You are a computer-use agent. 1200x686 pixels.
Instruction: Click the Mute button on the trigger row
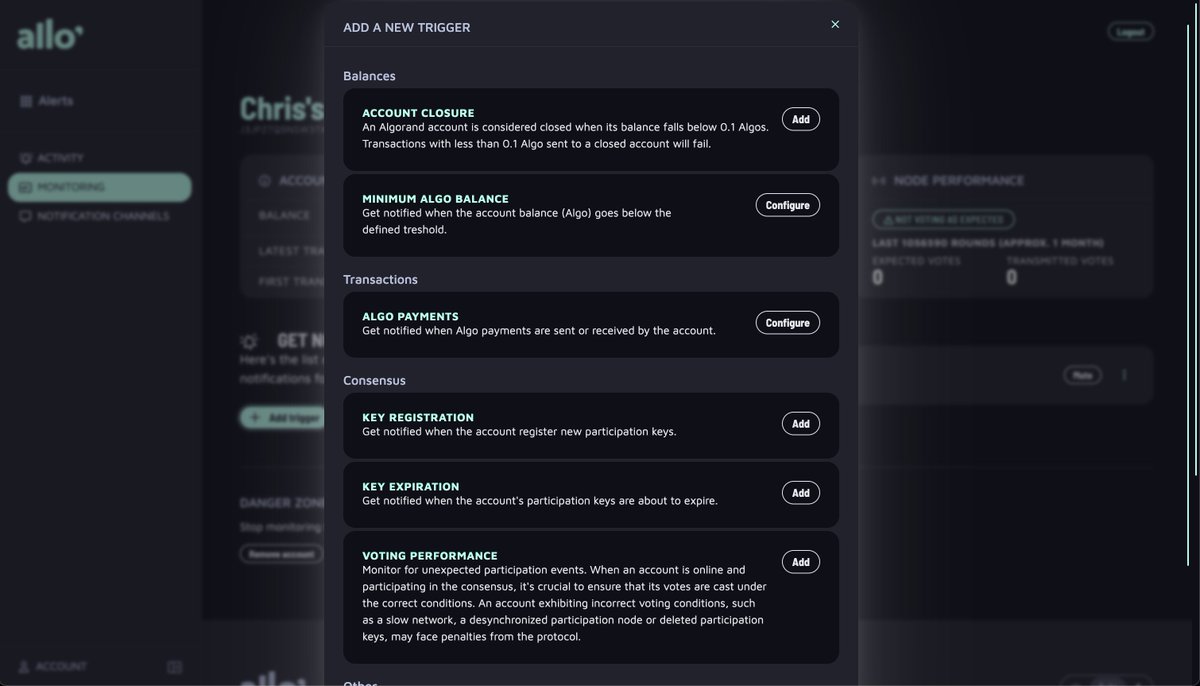click(1082, 375)
